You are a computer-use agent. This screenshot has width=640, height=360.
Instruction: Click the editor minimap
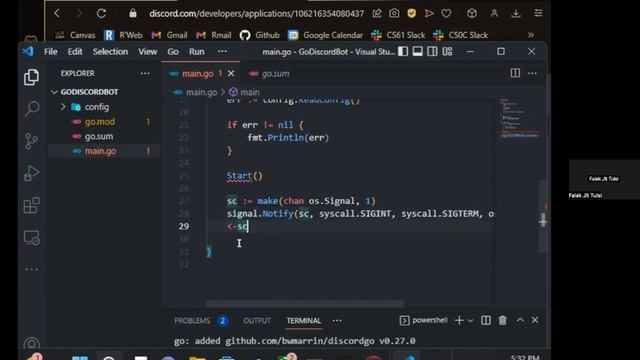click(518, 119)
